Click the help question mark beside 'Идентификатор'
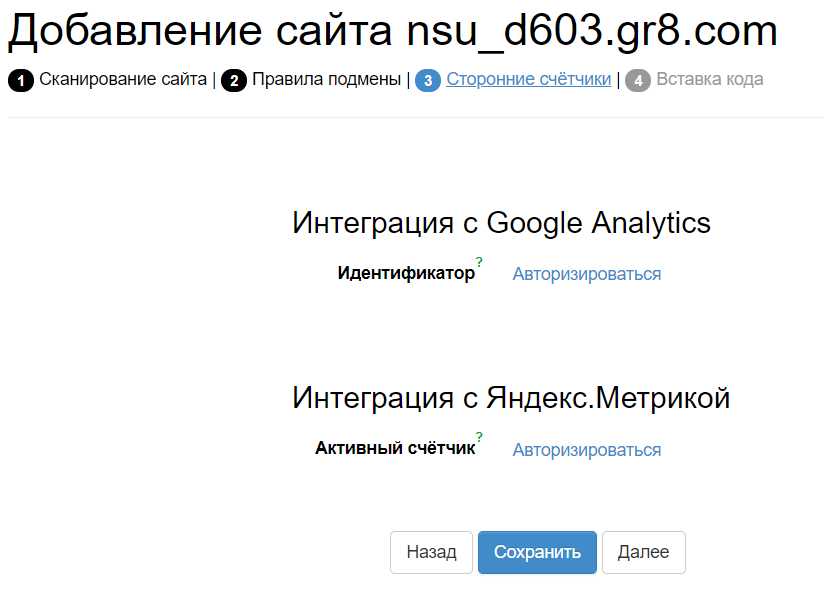Screen dimensions: 824x612 479,262
